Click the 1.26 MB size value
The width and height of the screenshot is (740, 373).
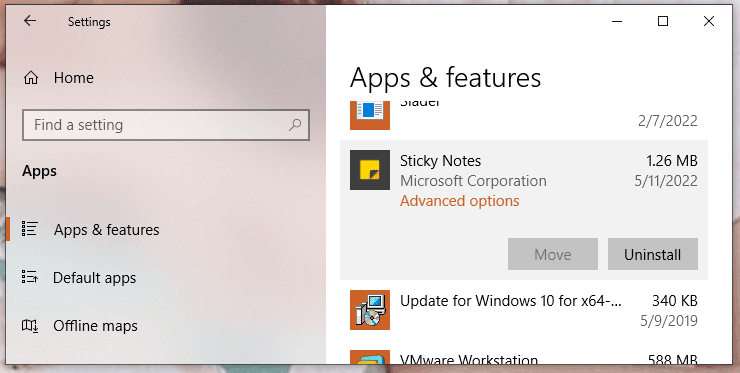[x=672, y=161]
